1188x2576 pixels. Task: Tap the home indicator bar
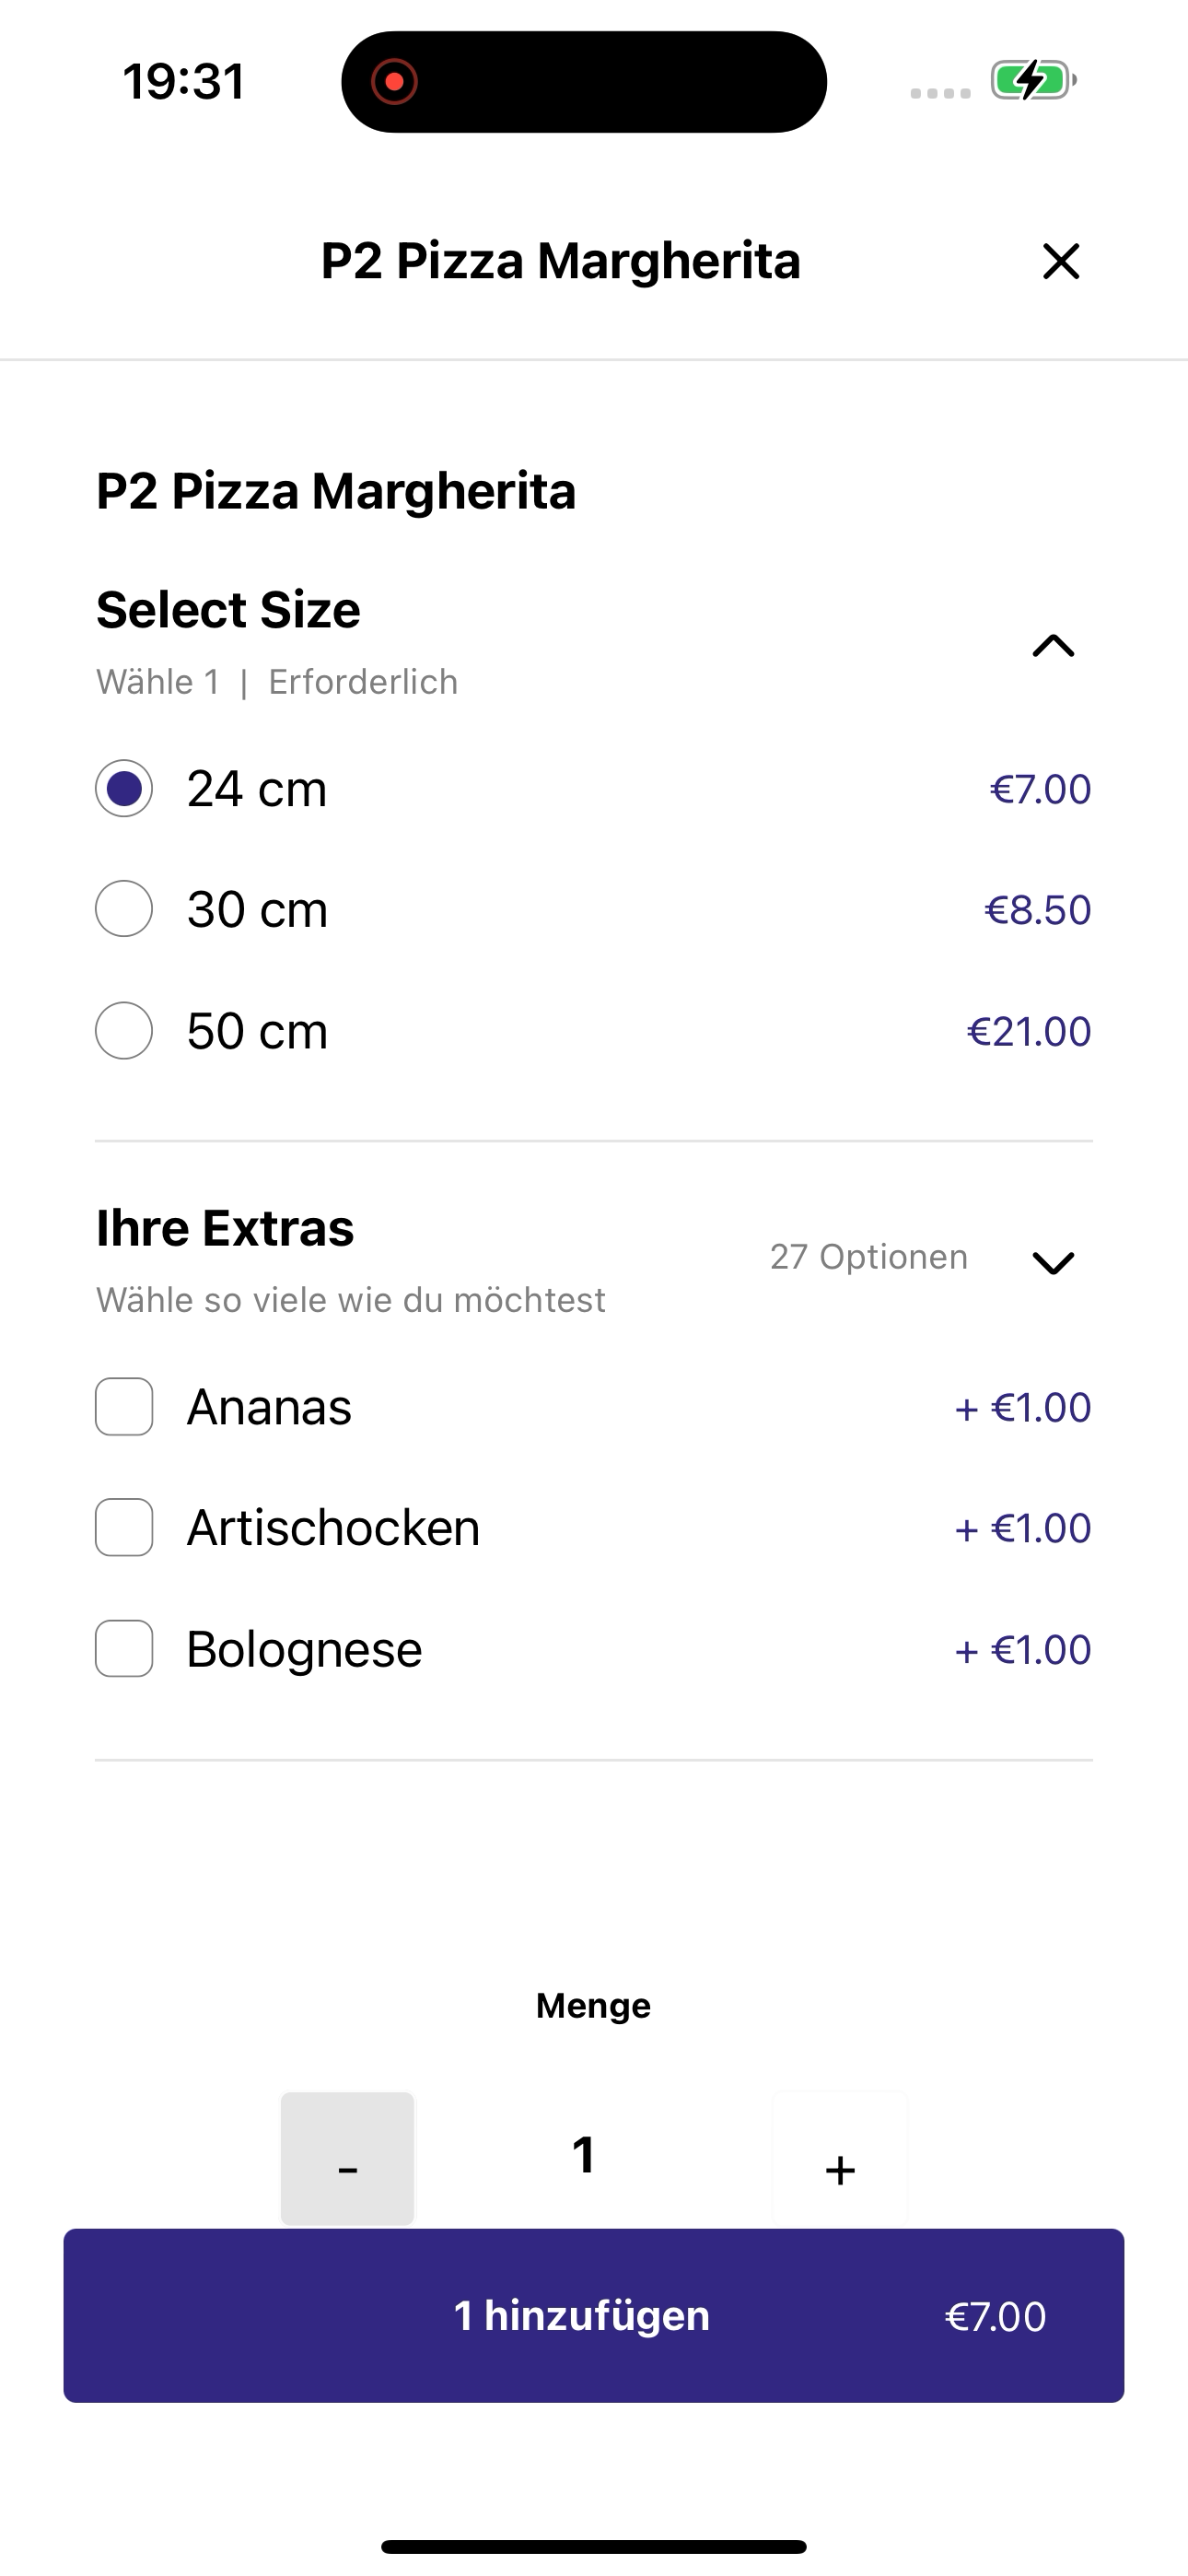point(594,2547)
